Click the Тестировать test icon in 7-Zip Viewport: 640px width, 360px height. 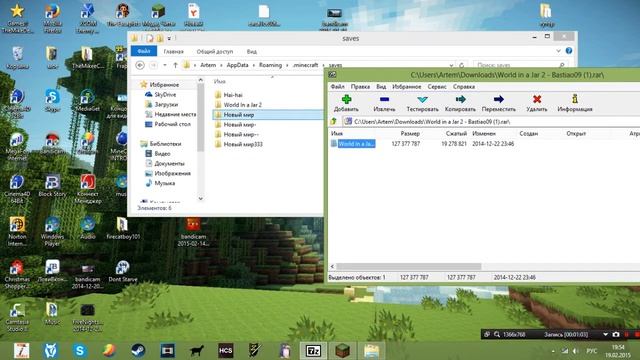pyautogui.click(x=422, y=99)
